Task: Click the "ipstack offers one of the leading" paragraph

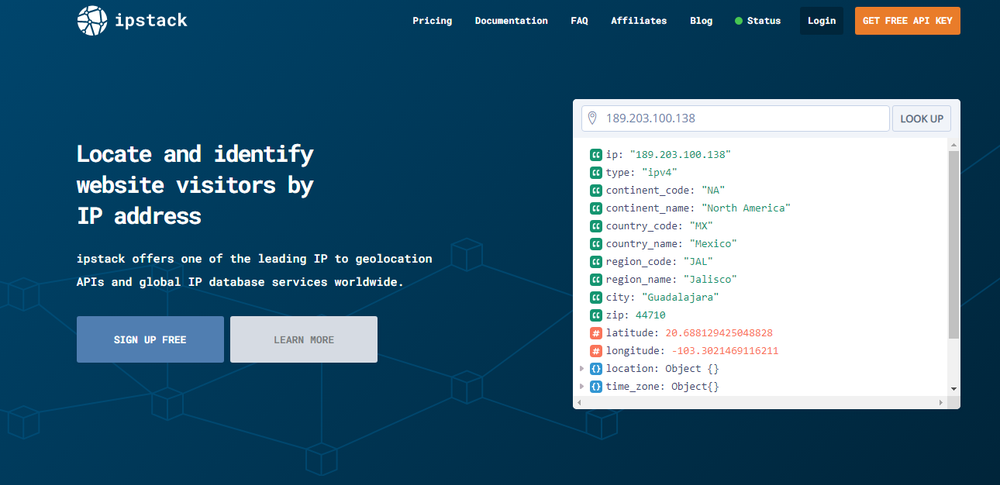Action: tap(254, 271)
